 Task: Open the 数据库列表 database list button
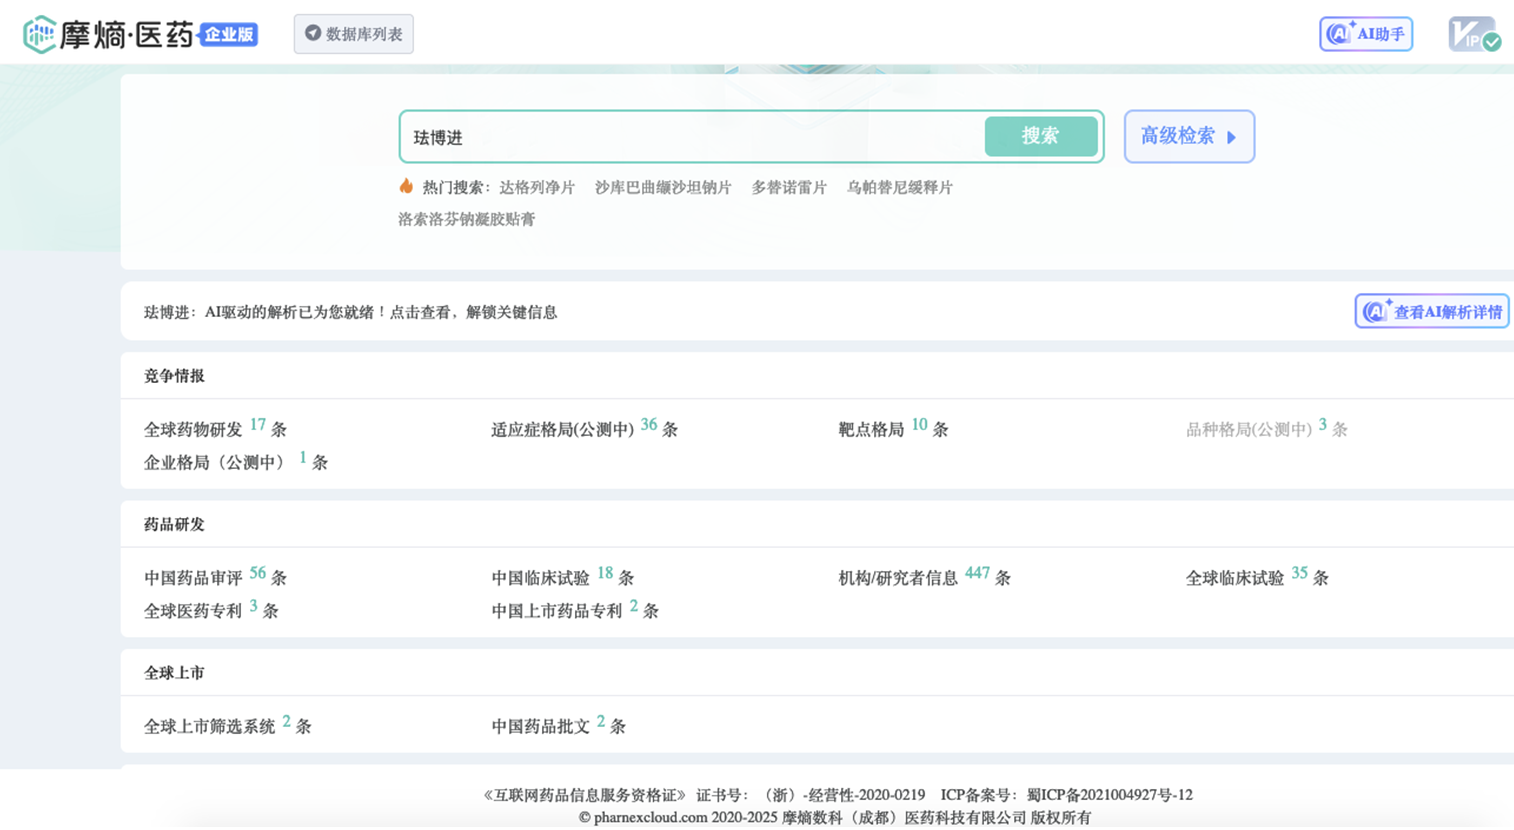pyautogui.click(x=354, y=34)
